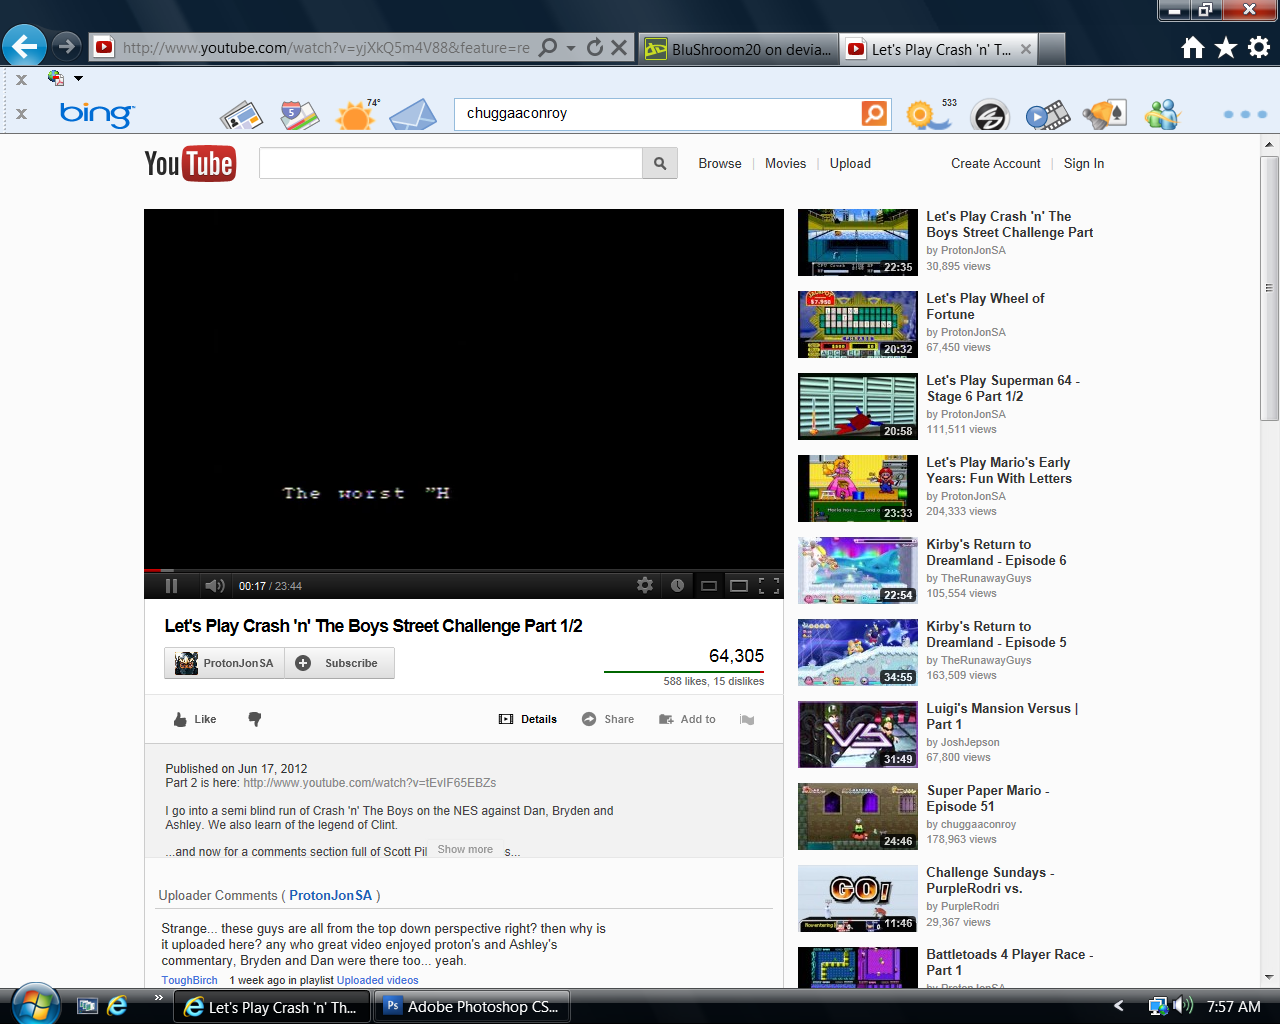
Task: Select the Share tab
Action: pos(608,719)
